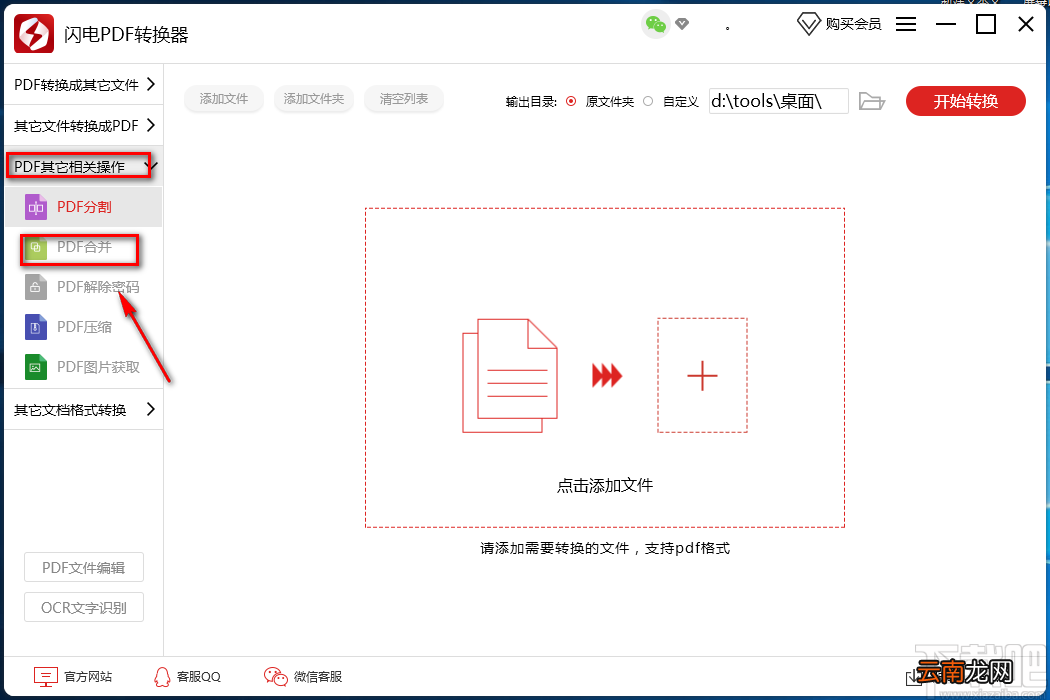
Task: Click the diamond membership icon
Action: coord(808,25)
